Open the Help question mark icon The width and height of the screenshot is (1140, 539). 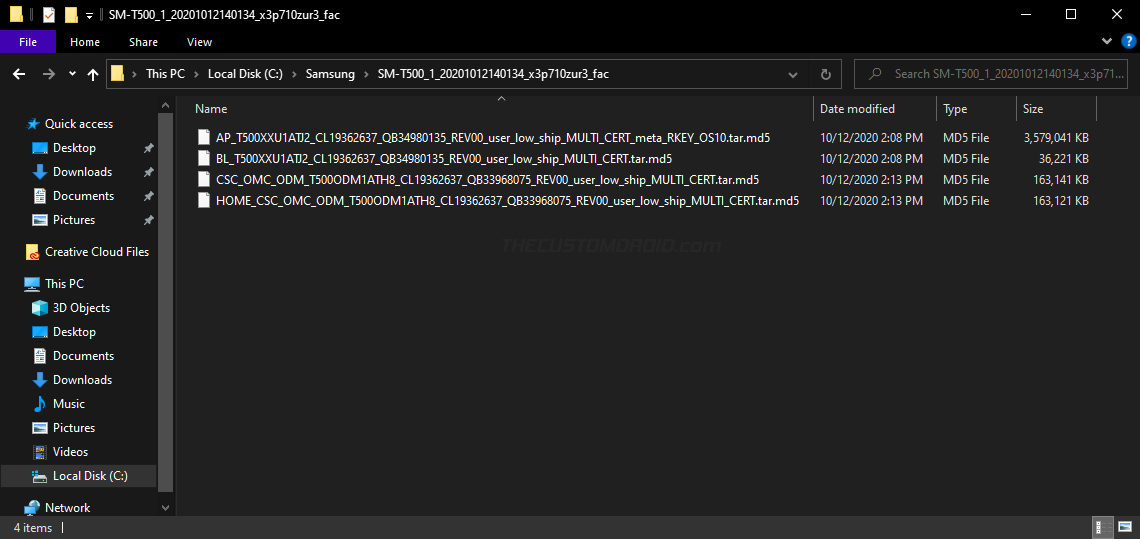(1128, 41)
